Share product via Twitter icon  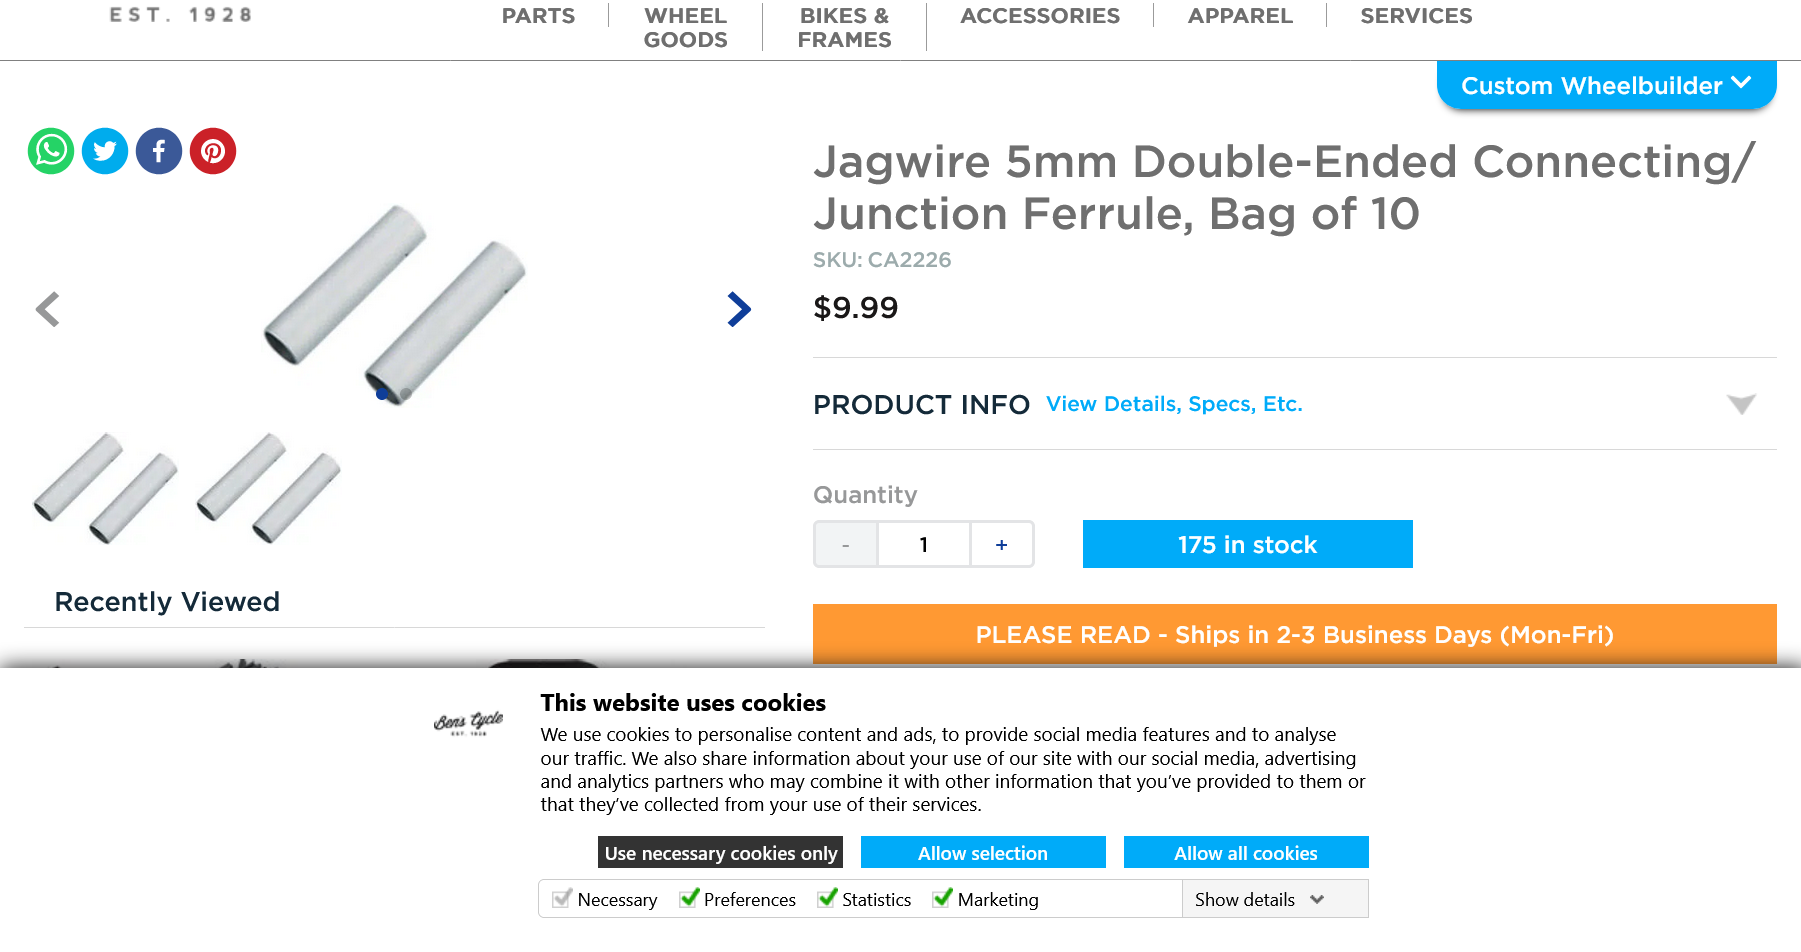[x=105, y=151]
